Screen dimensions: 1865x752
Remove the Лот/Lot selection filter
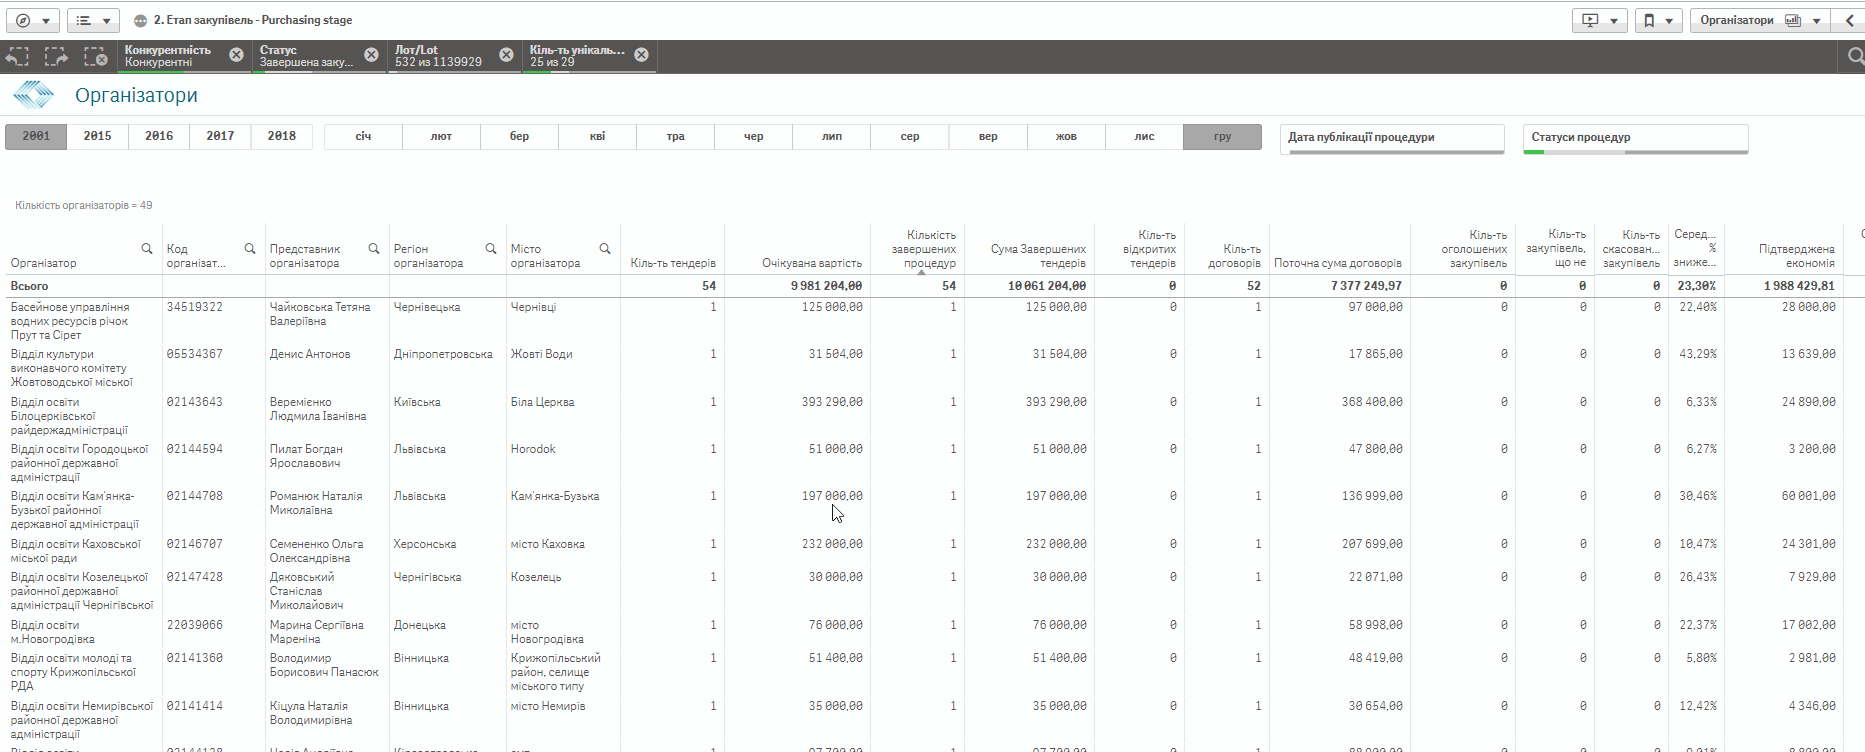[x=506, y=55]
